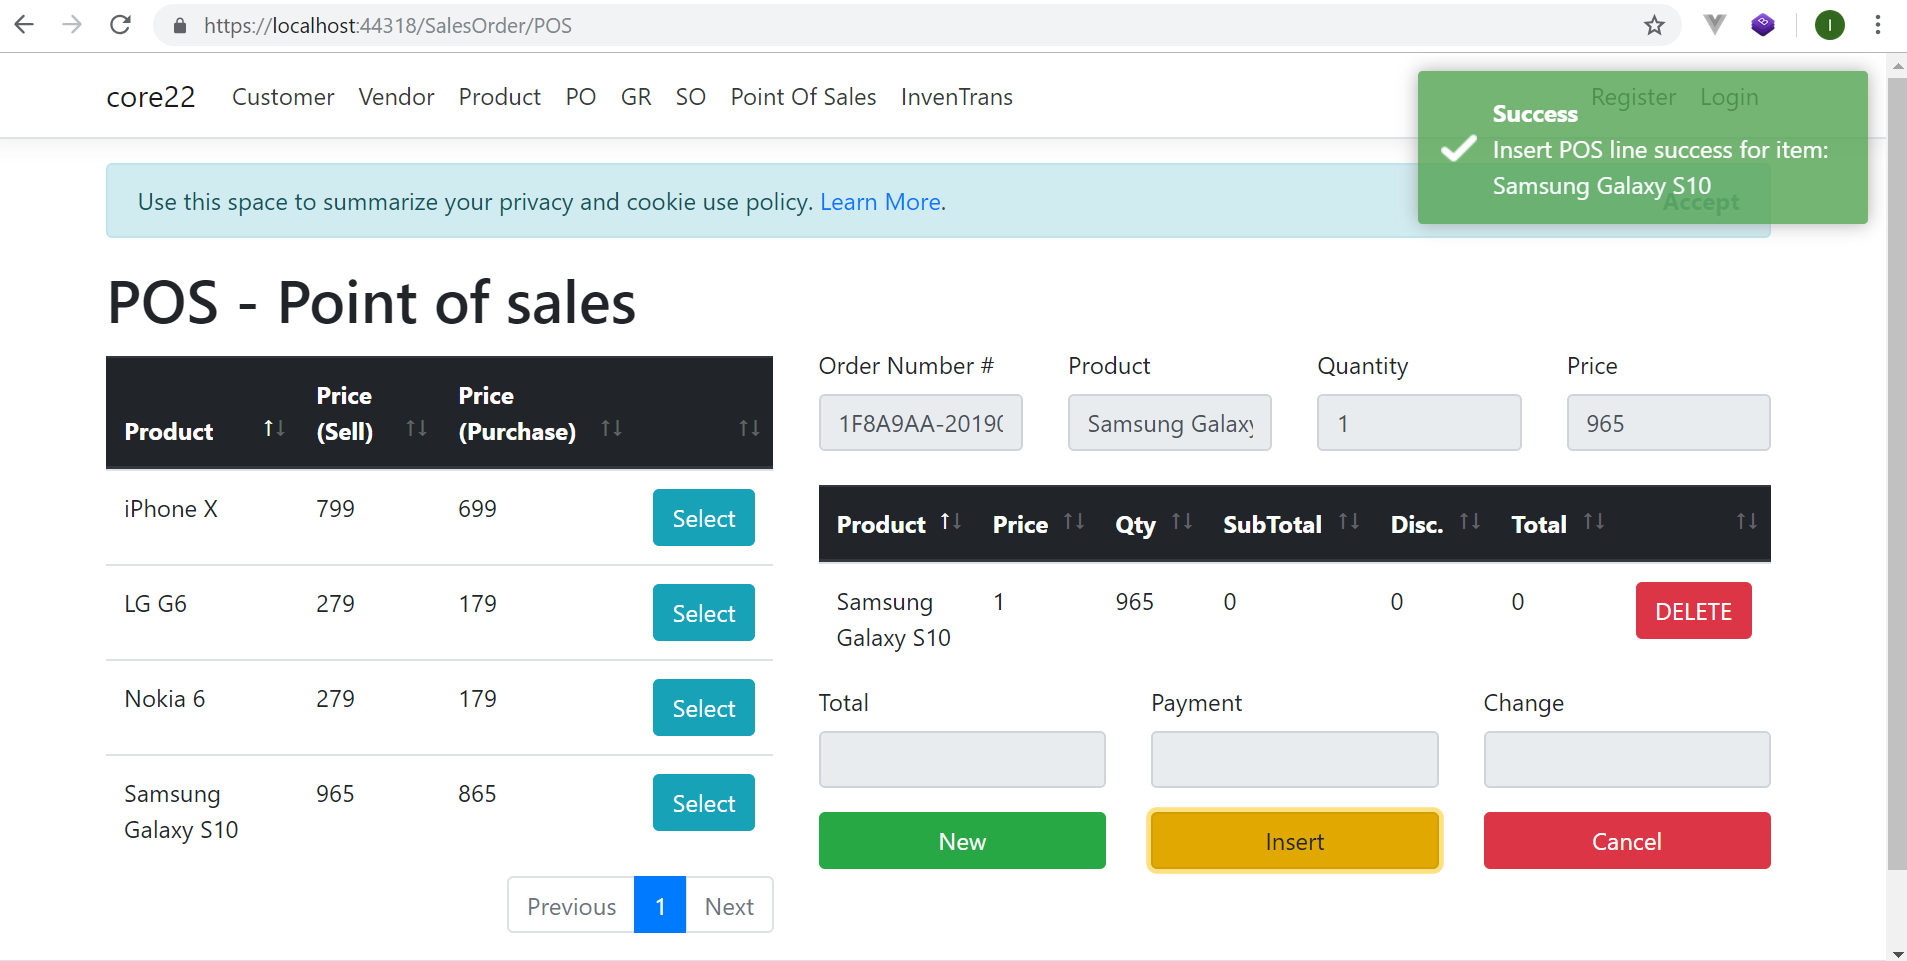Sort order lines by SubTotal column
This screenshot has height=961, width=1907.
click(x=1289, y=524)
